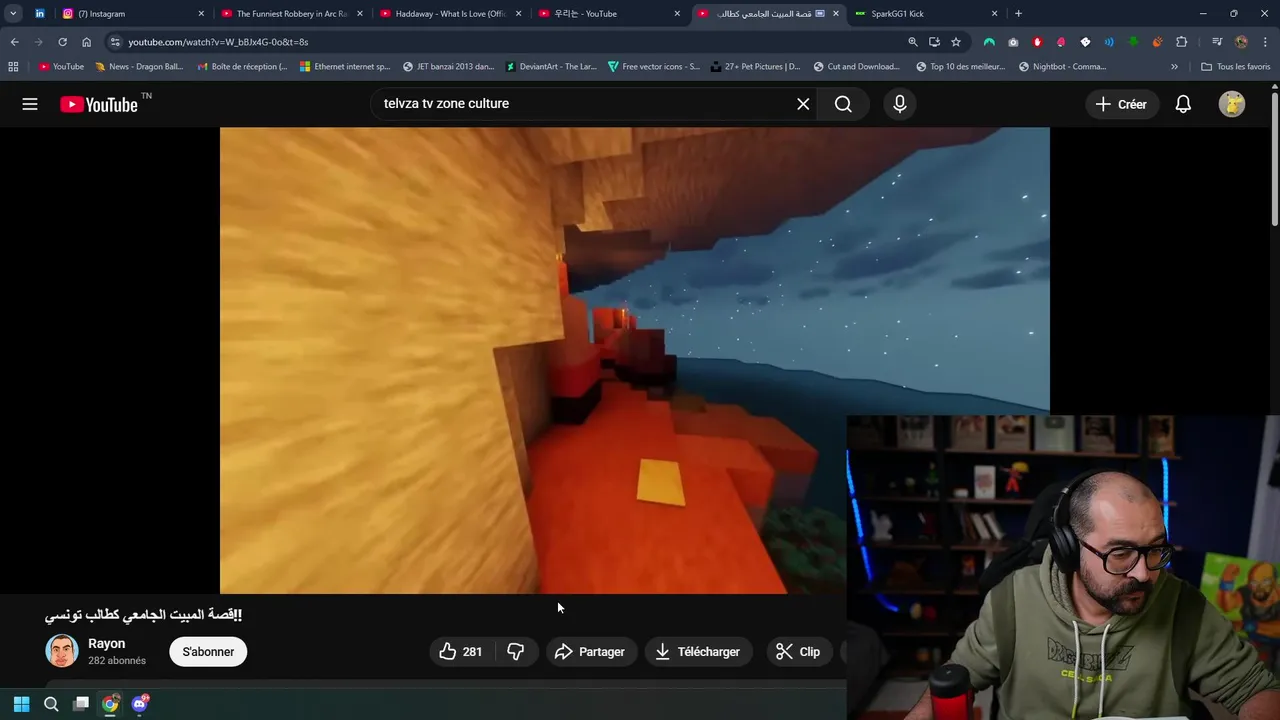Click the magnifier search button
Viewport: 1280px width, 720px height.
[843, 104]
